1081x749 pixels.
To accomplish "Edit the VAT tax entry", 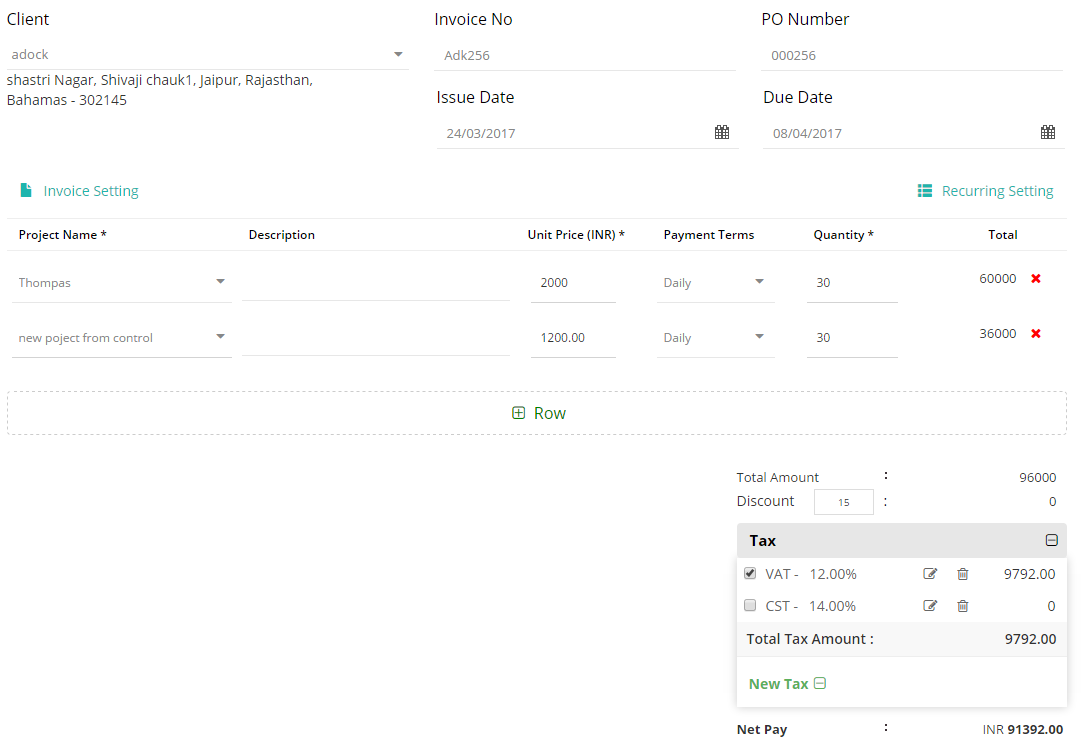I will (x=930, y=574).
